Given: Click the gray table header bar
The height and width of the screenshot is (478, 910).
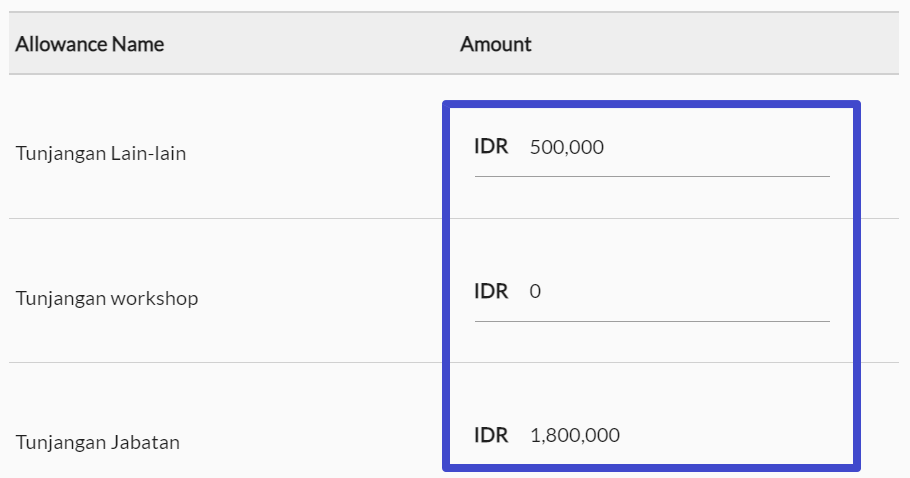Looking at the screenshot, I should click(454, 44).
